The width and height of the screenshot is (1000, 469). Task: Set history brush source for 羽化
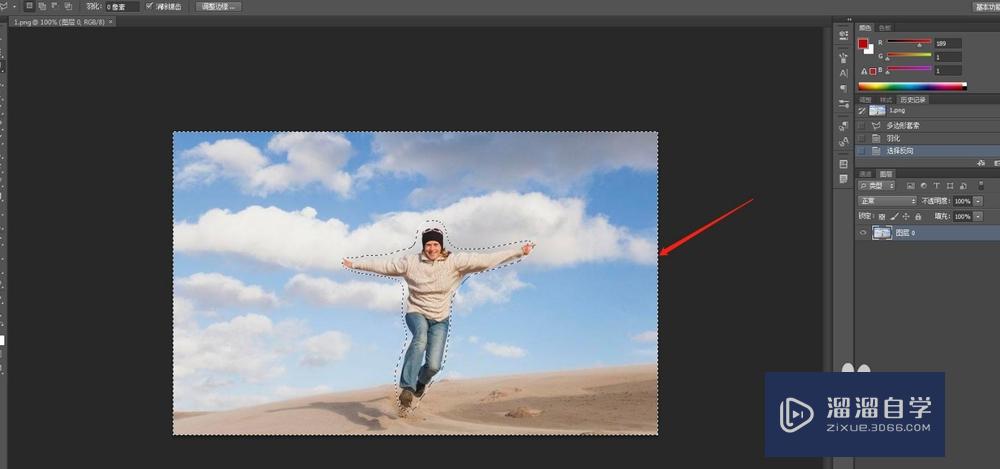point(862,138)
